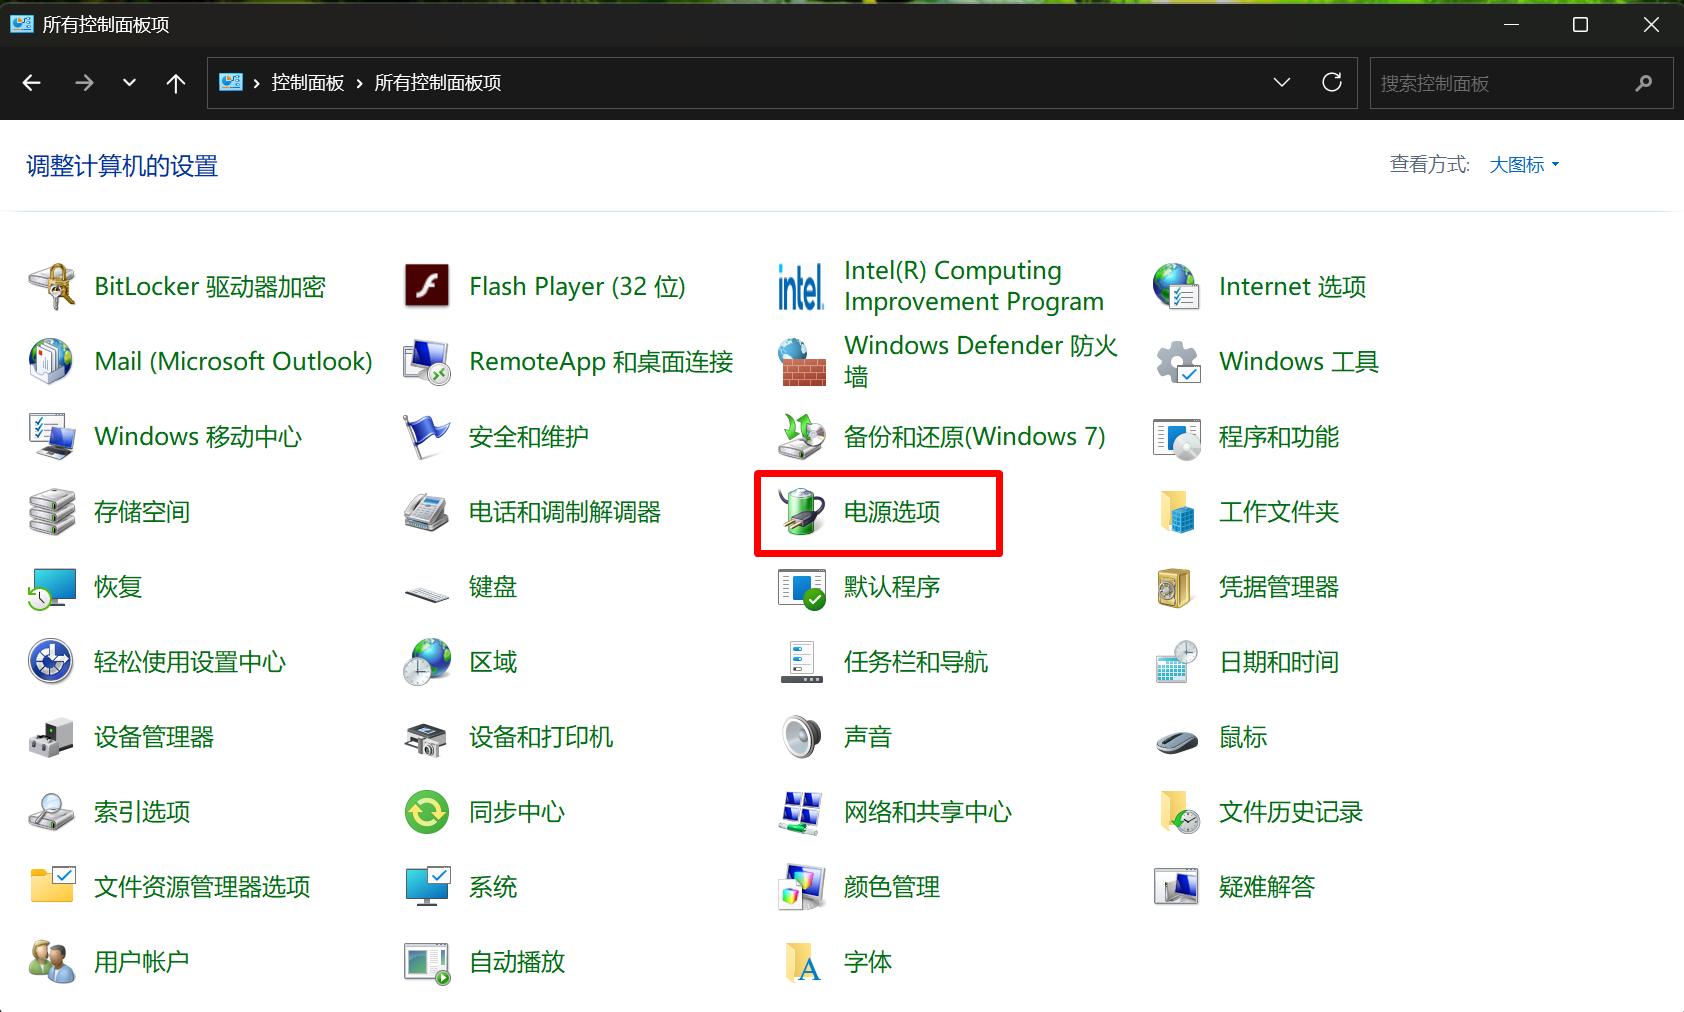The width and height of the screenshot is (1684, 1012).
Task: Open the 轻松使用设置中心 icon
Action: [52, 662]
